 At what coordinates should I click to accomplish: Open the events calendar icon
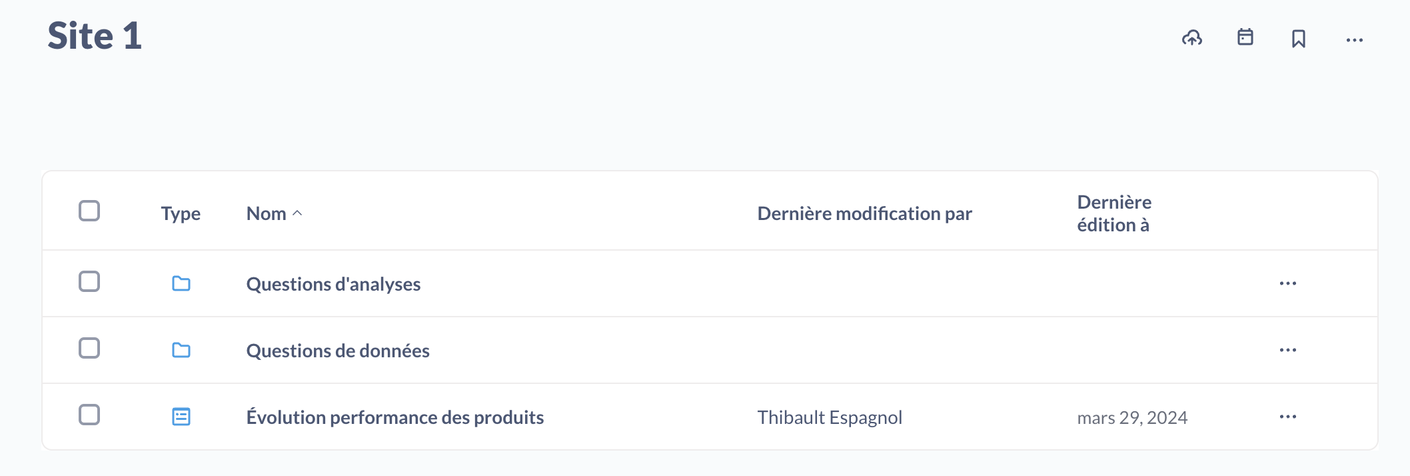1245,38
